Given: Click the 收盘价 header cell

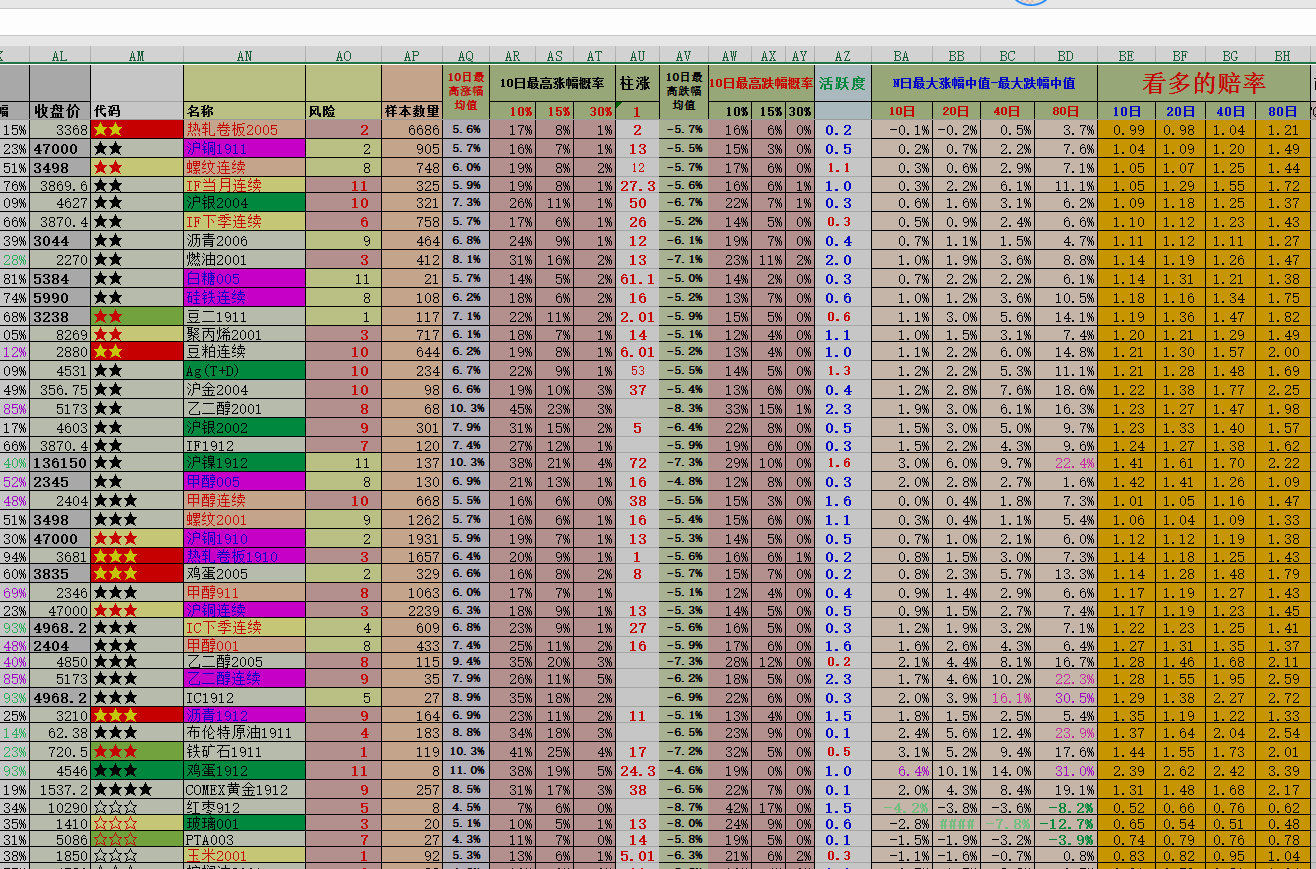Looking at the screenshot, I should pos(60,111).
